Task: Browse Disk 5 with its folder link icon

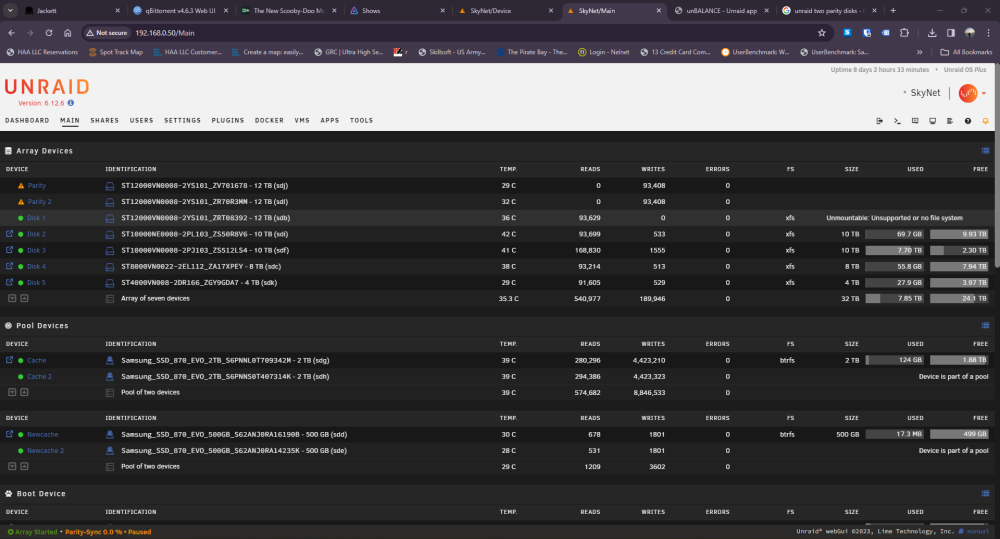Action: click(9, 282)
